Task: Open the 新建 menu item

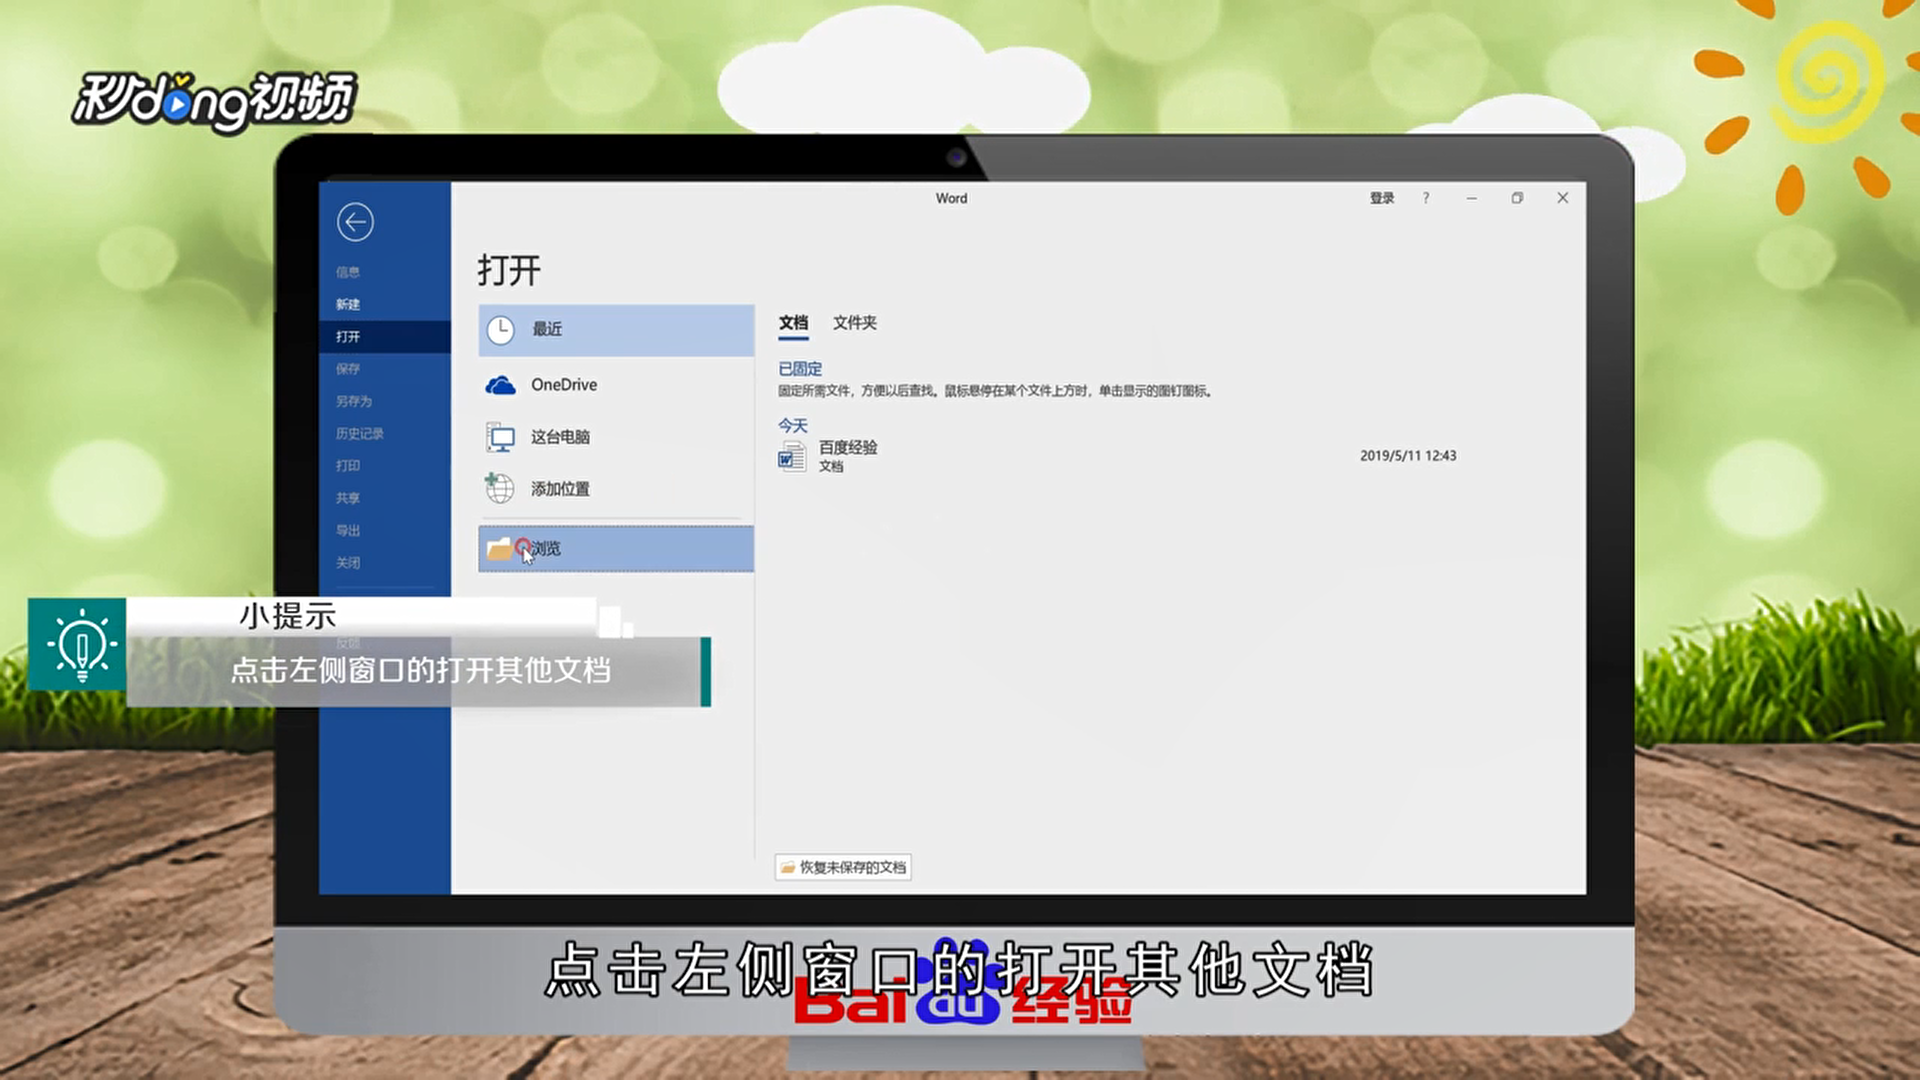Action: (348, 304)
